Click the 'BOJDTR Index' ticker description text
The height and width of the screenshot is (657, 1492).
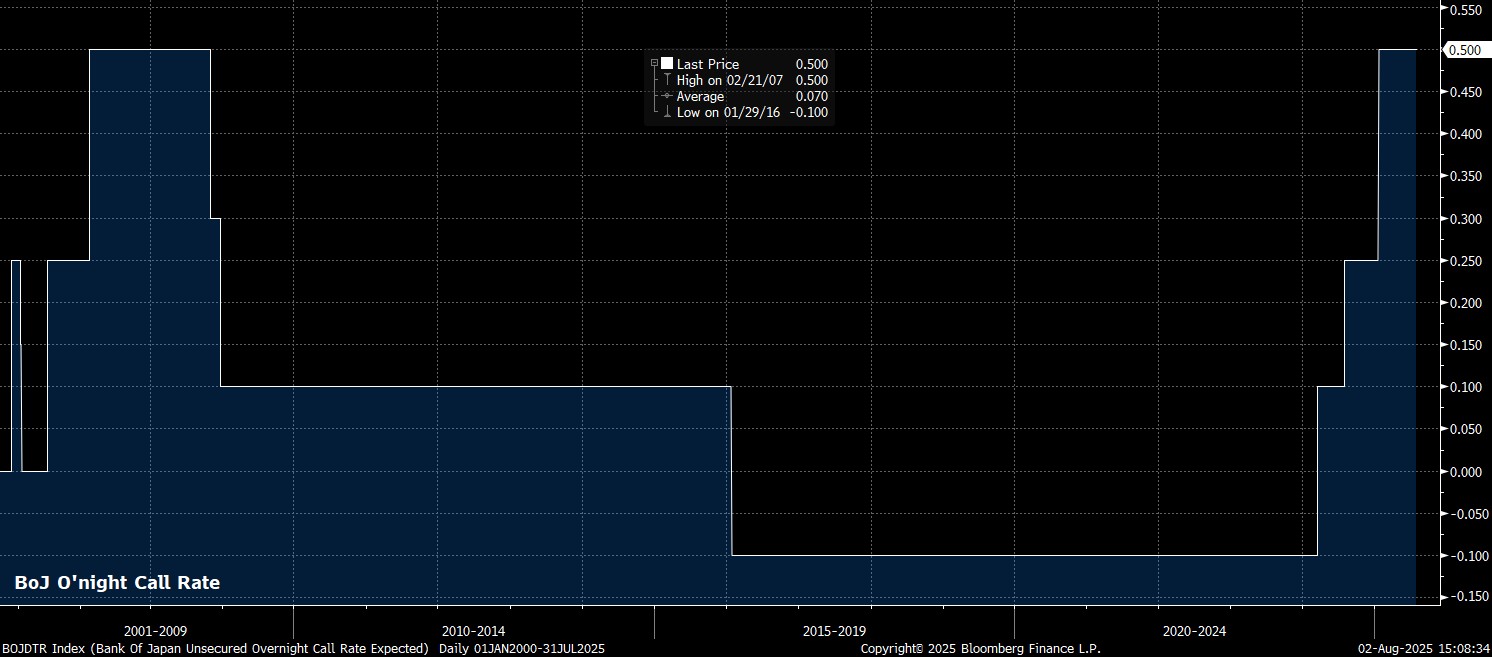[216, 649]
